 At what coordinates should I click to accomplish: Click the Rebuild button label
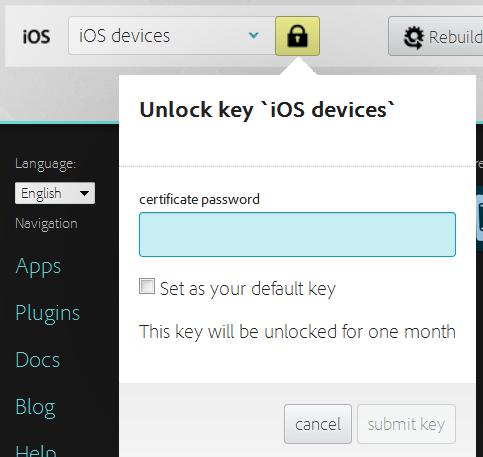pos(456,37)
